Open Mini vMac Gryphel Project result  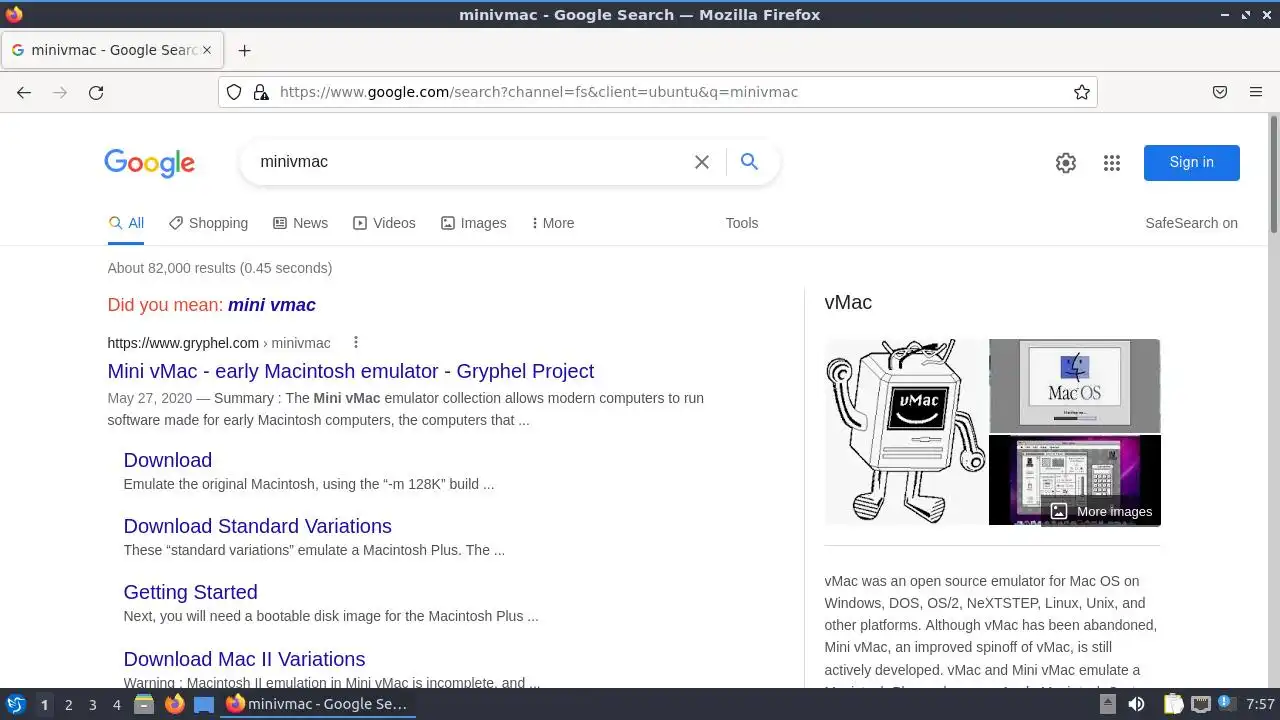pos(350,371)
